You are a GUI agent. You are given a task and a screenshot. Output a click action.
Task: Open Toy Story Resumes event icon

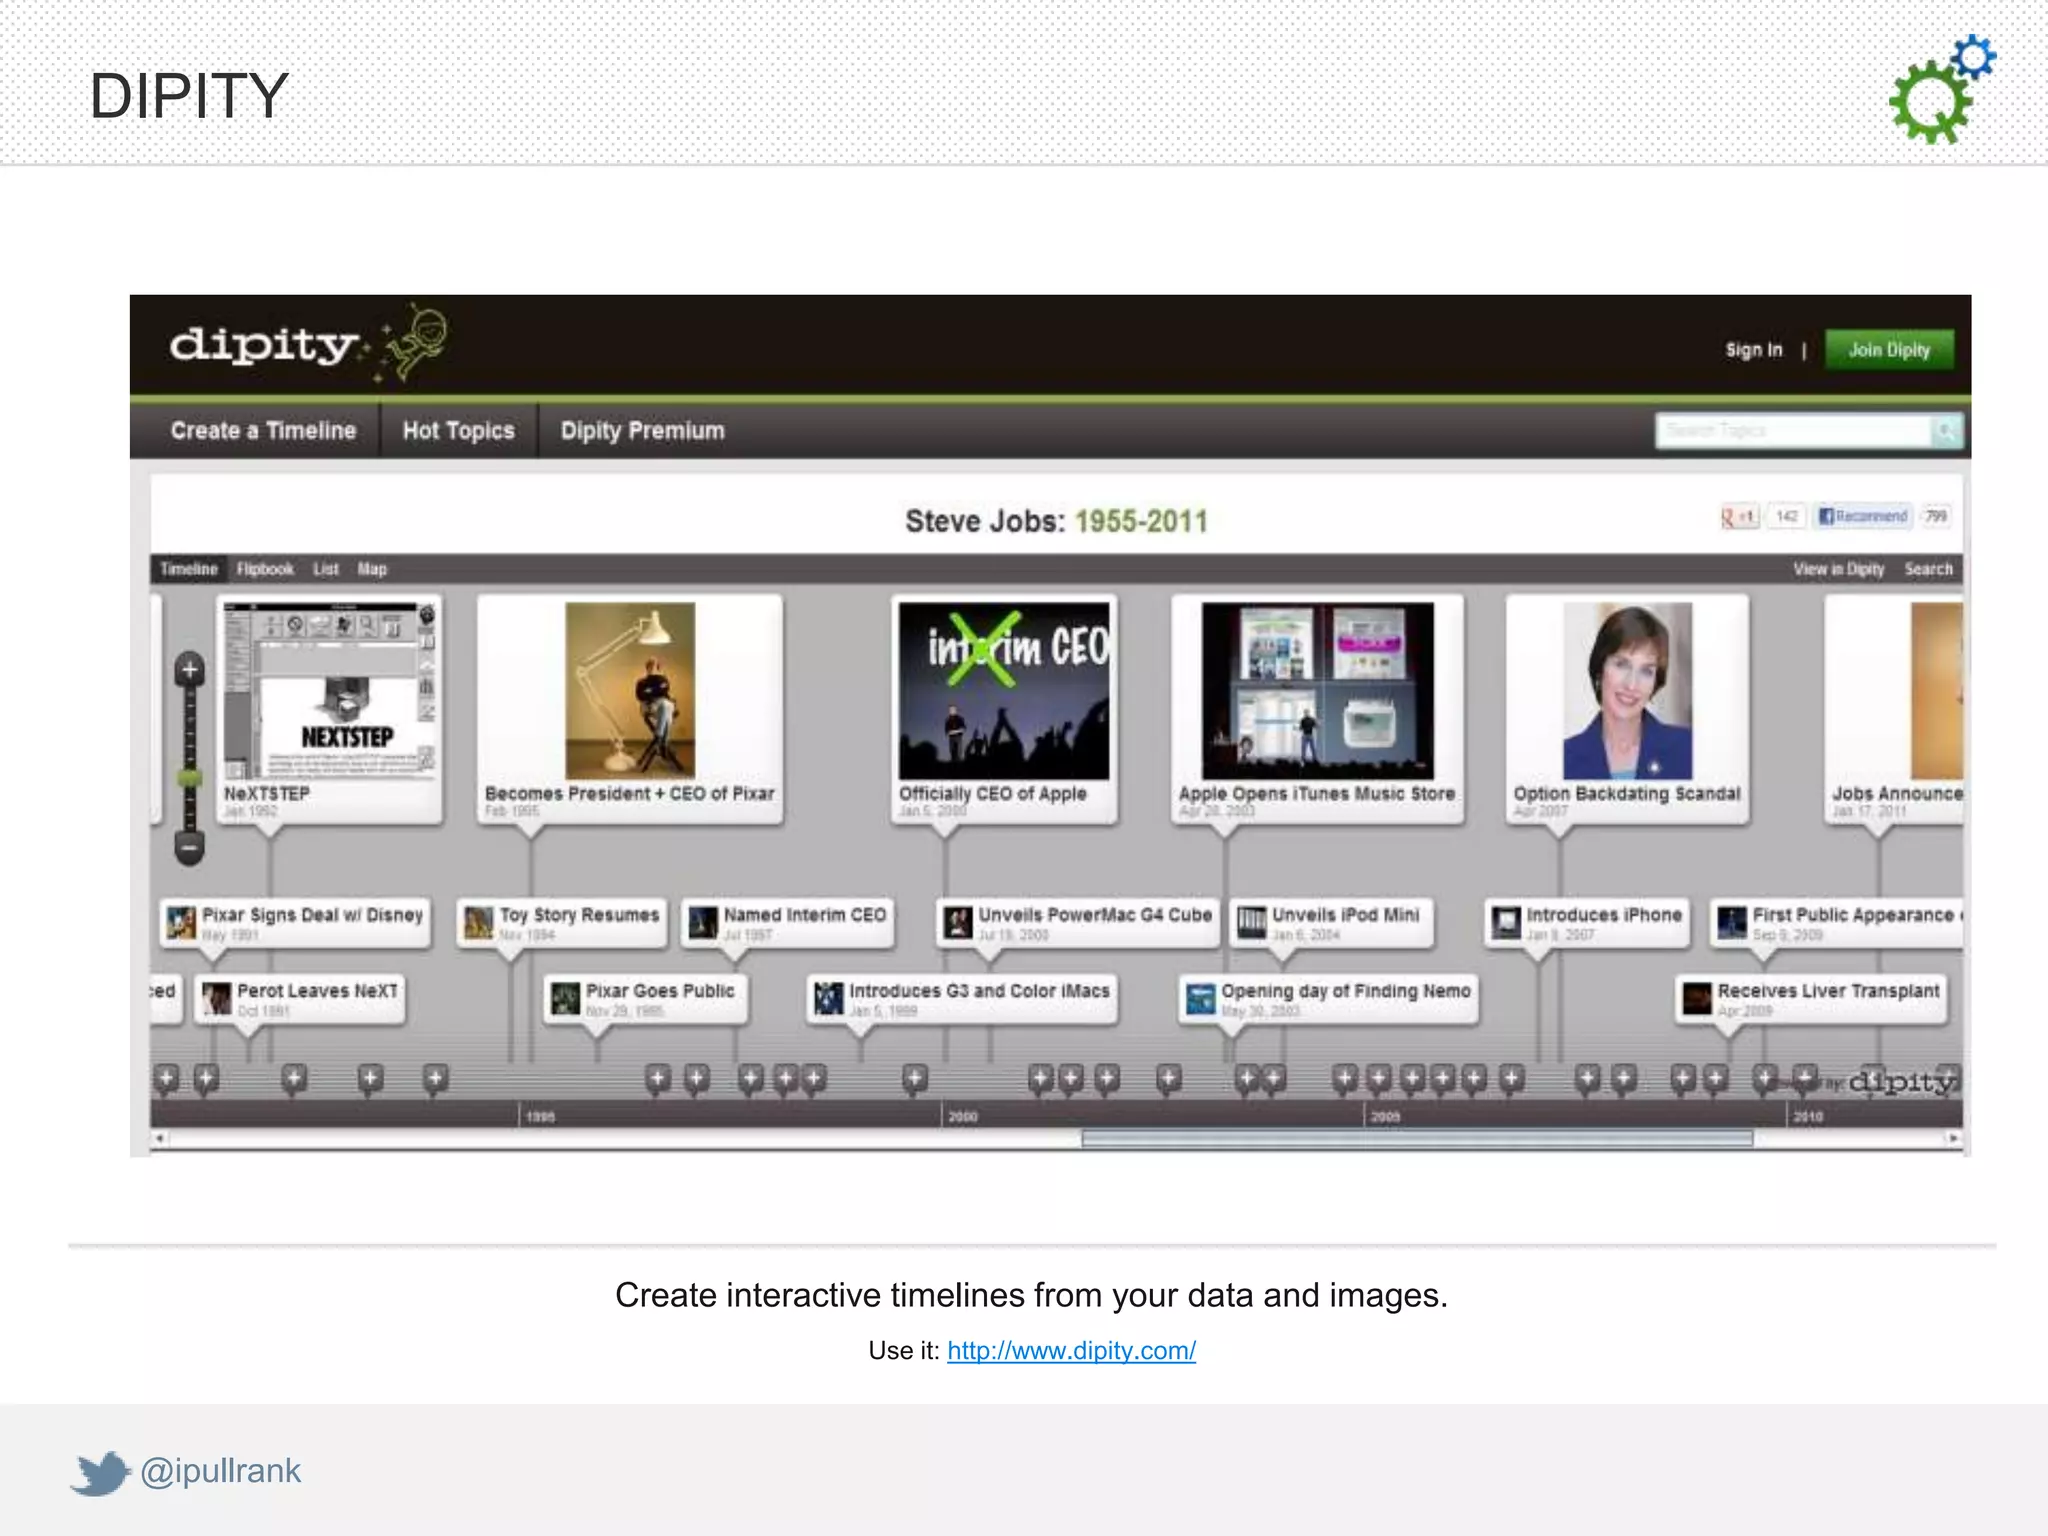(x=479, y=922)
